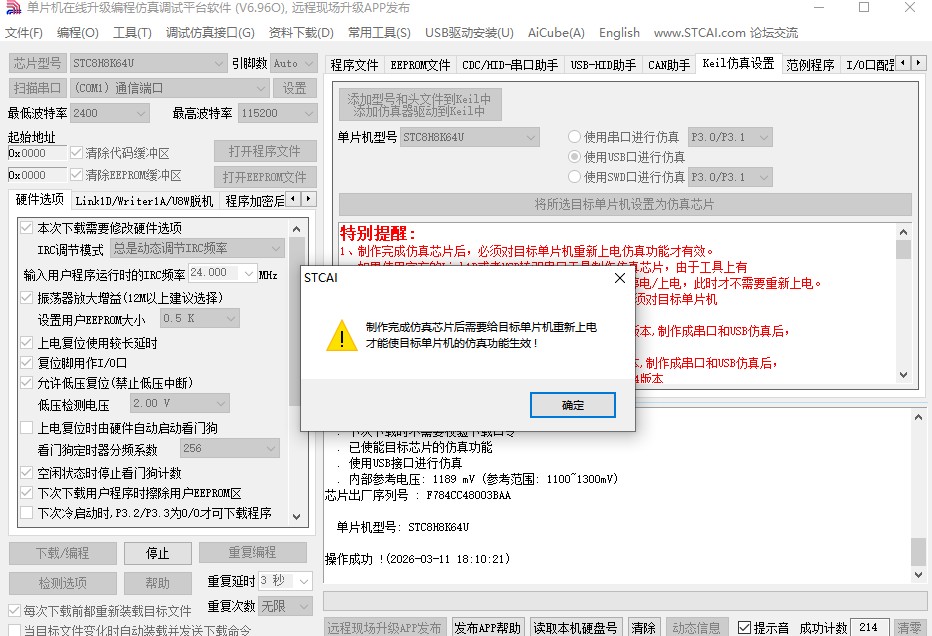This screenshot has width=932, height=636.
Task: Open the CDC/HID-串口助手 tab
Action: (x=510, y=65)
